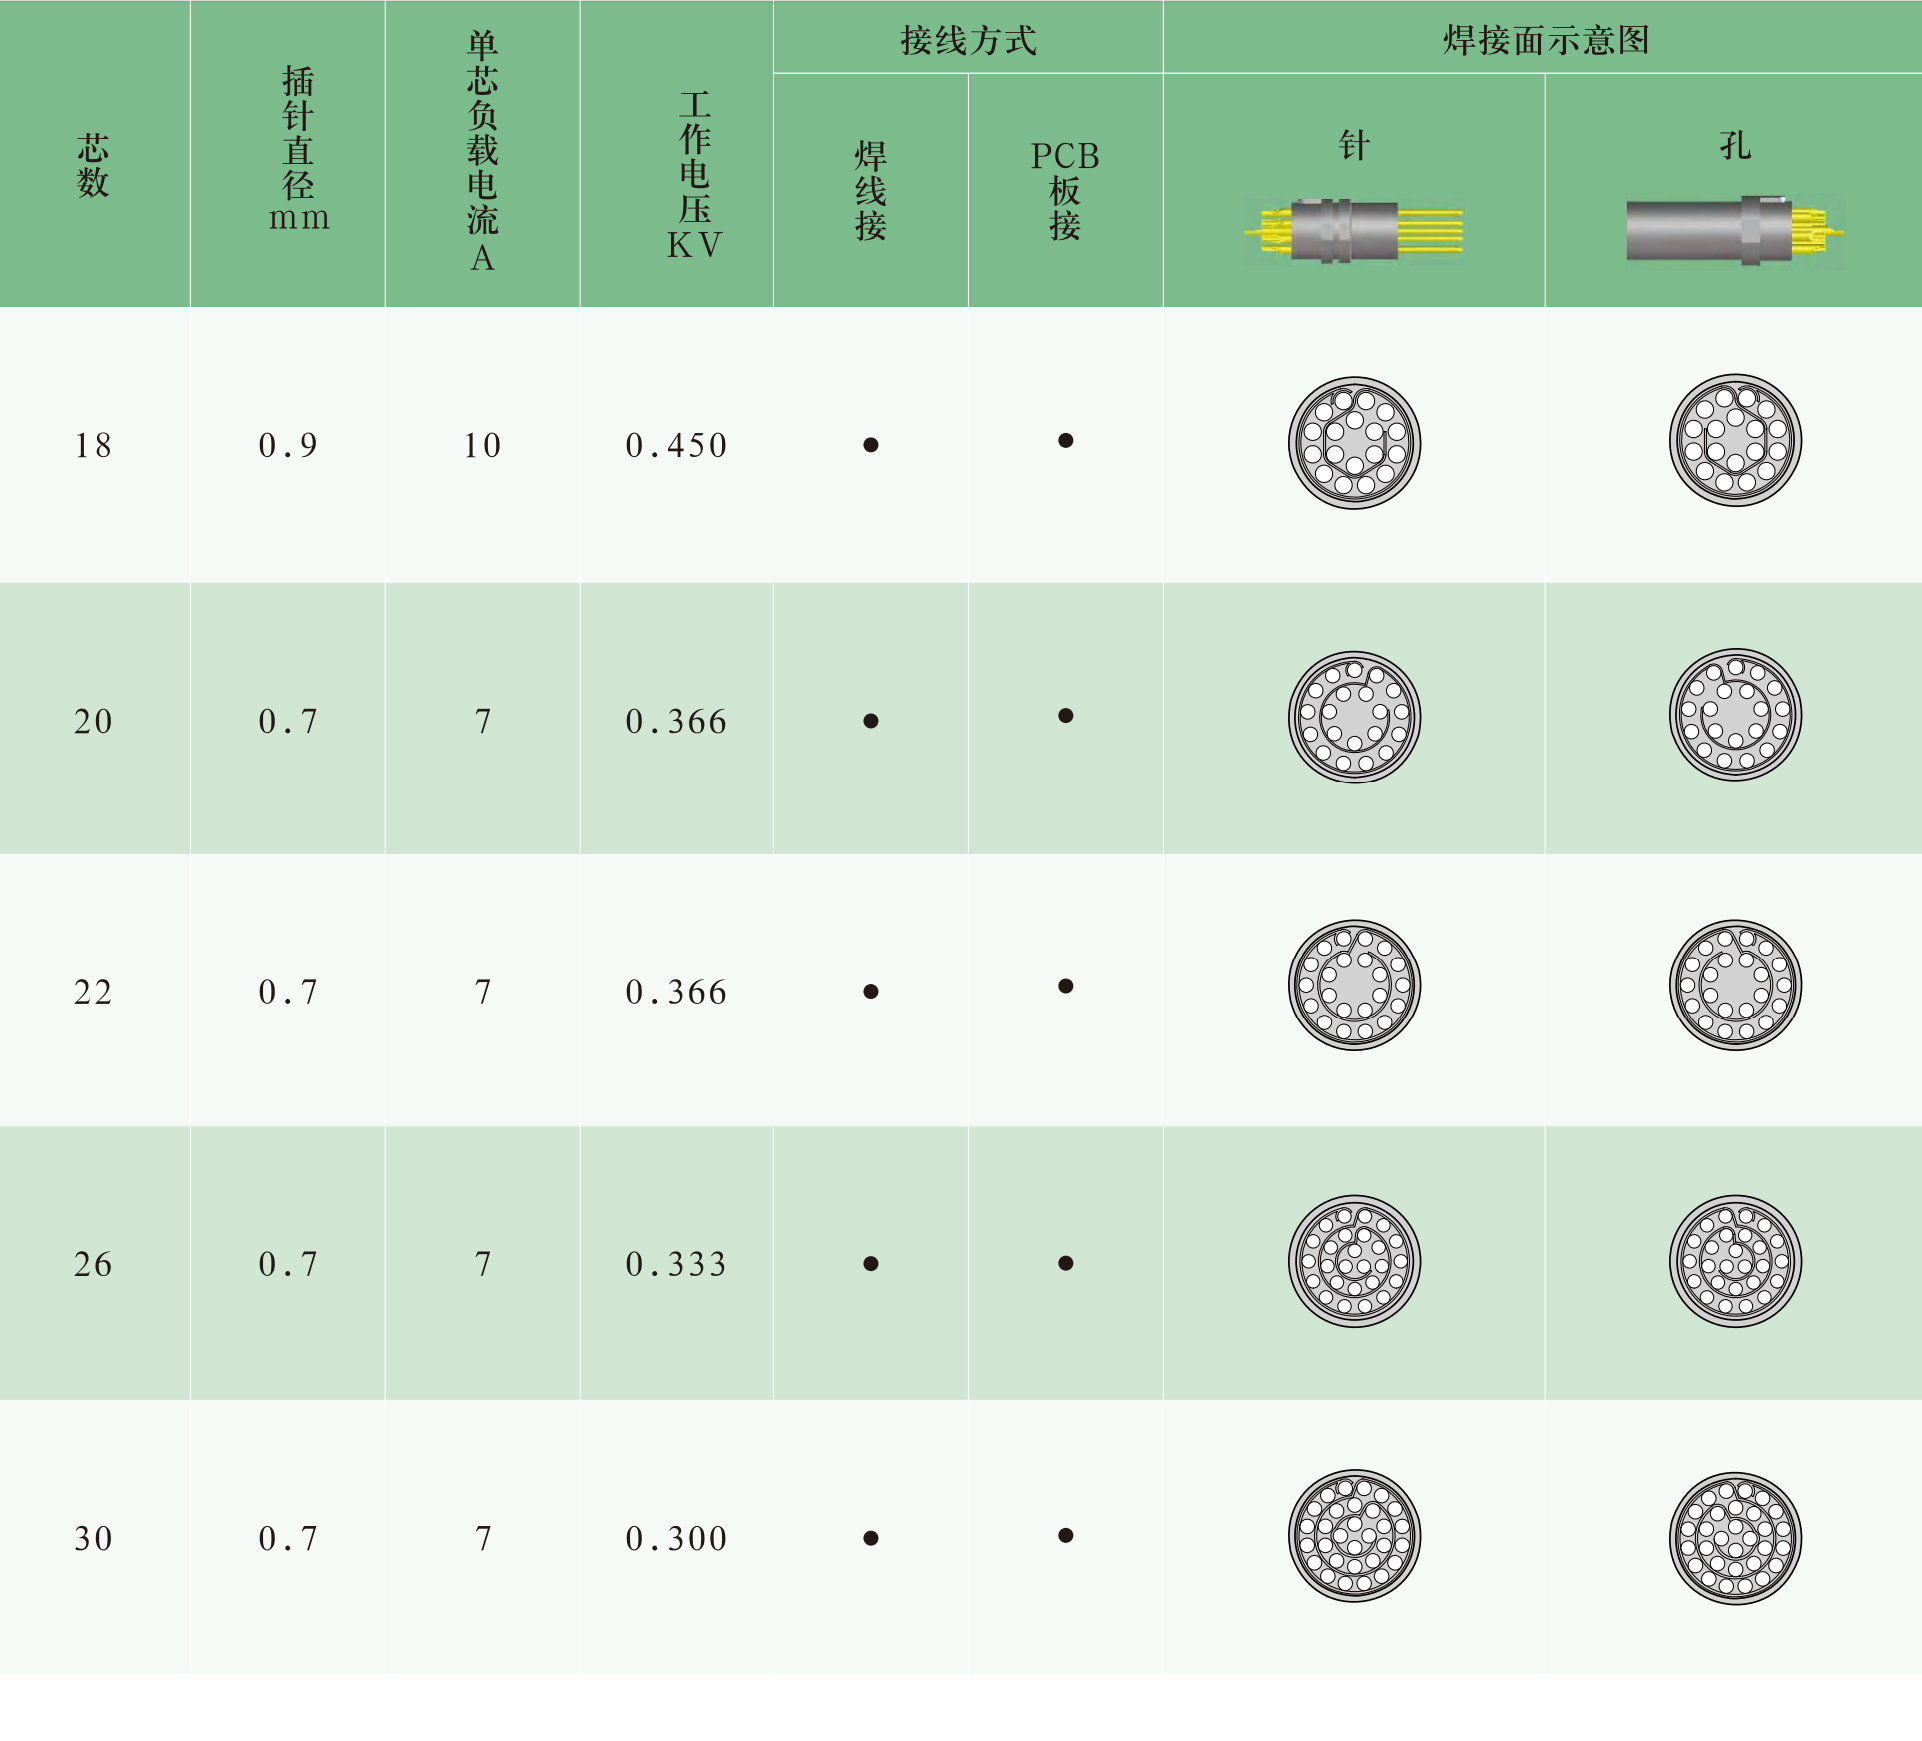The width and height of the screenshot is (1922, 1741).
Task: Select the 18-core pin solder diagram
Action: [x=1354, y=443]
